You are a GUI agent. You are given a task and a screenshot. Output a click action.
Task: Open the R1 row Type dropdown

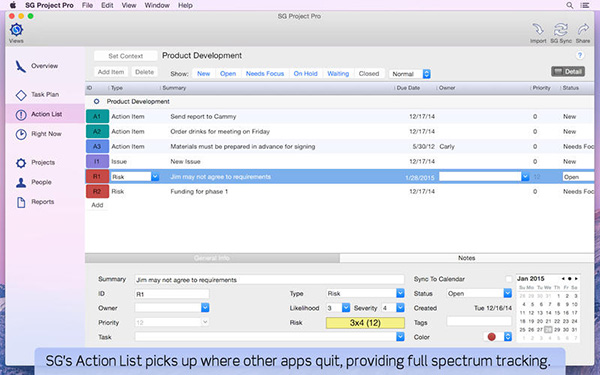pos(155,177)
